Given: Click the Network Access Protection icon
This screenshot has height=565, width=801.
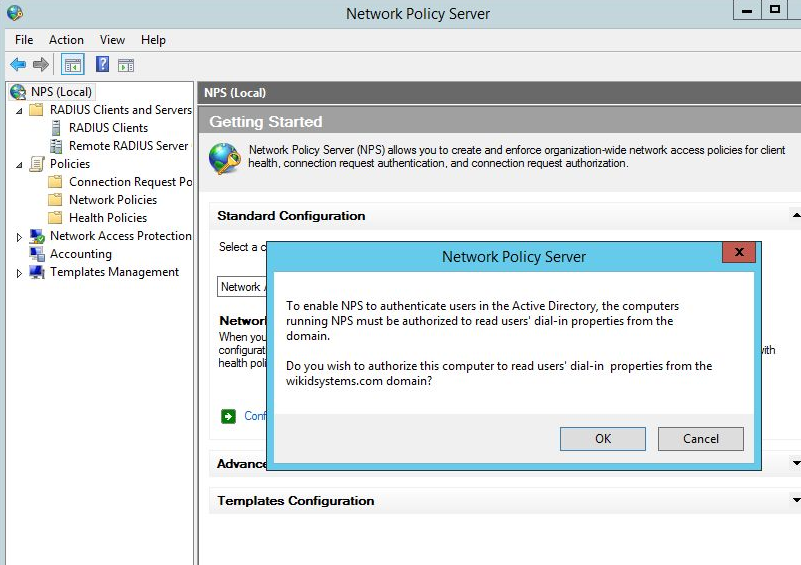Looking at the screenshot, I should tap(37, 236).
